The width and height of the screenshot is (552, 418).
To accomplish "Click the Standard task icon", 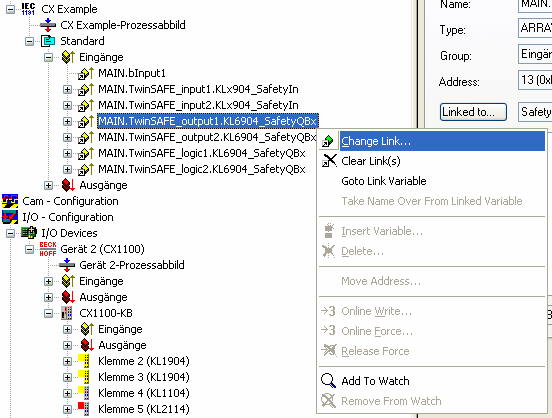I will coord(48,41).
